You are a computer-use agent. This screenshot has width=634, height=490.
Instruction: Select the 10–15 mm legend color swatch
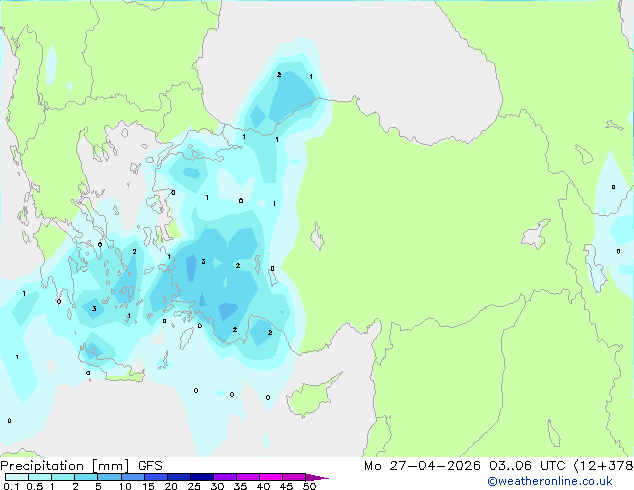pos(132,477)
